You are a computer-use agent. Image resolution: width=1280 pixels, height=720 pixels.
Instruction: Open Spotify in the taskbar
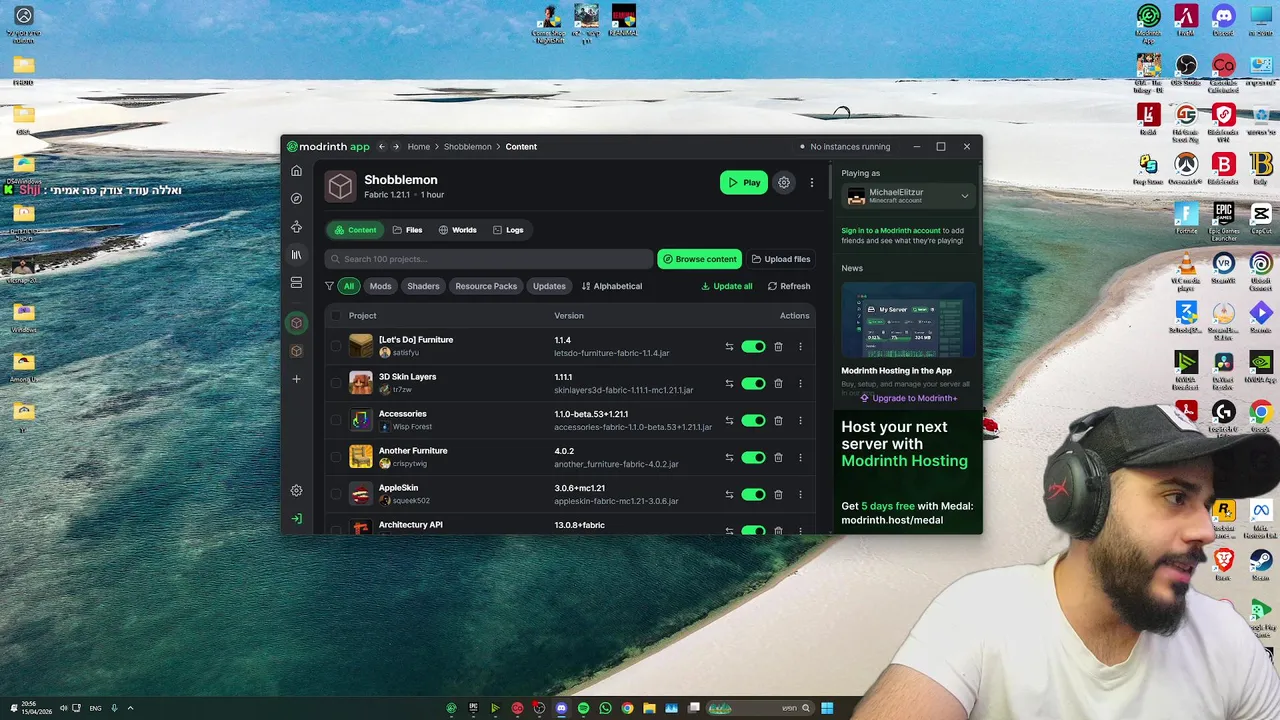click(x=583, y=709)
